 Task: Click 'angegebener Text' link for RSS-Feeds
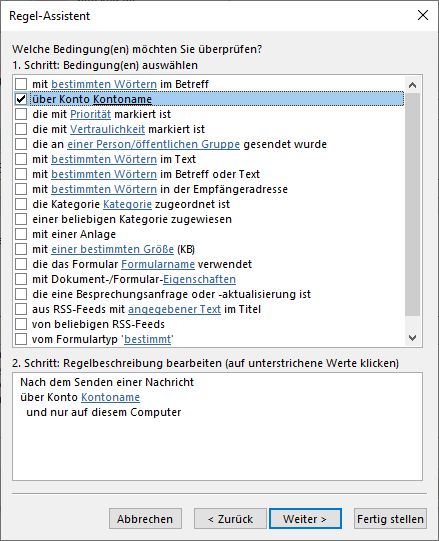point(175,309)
